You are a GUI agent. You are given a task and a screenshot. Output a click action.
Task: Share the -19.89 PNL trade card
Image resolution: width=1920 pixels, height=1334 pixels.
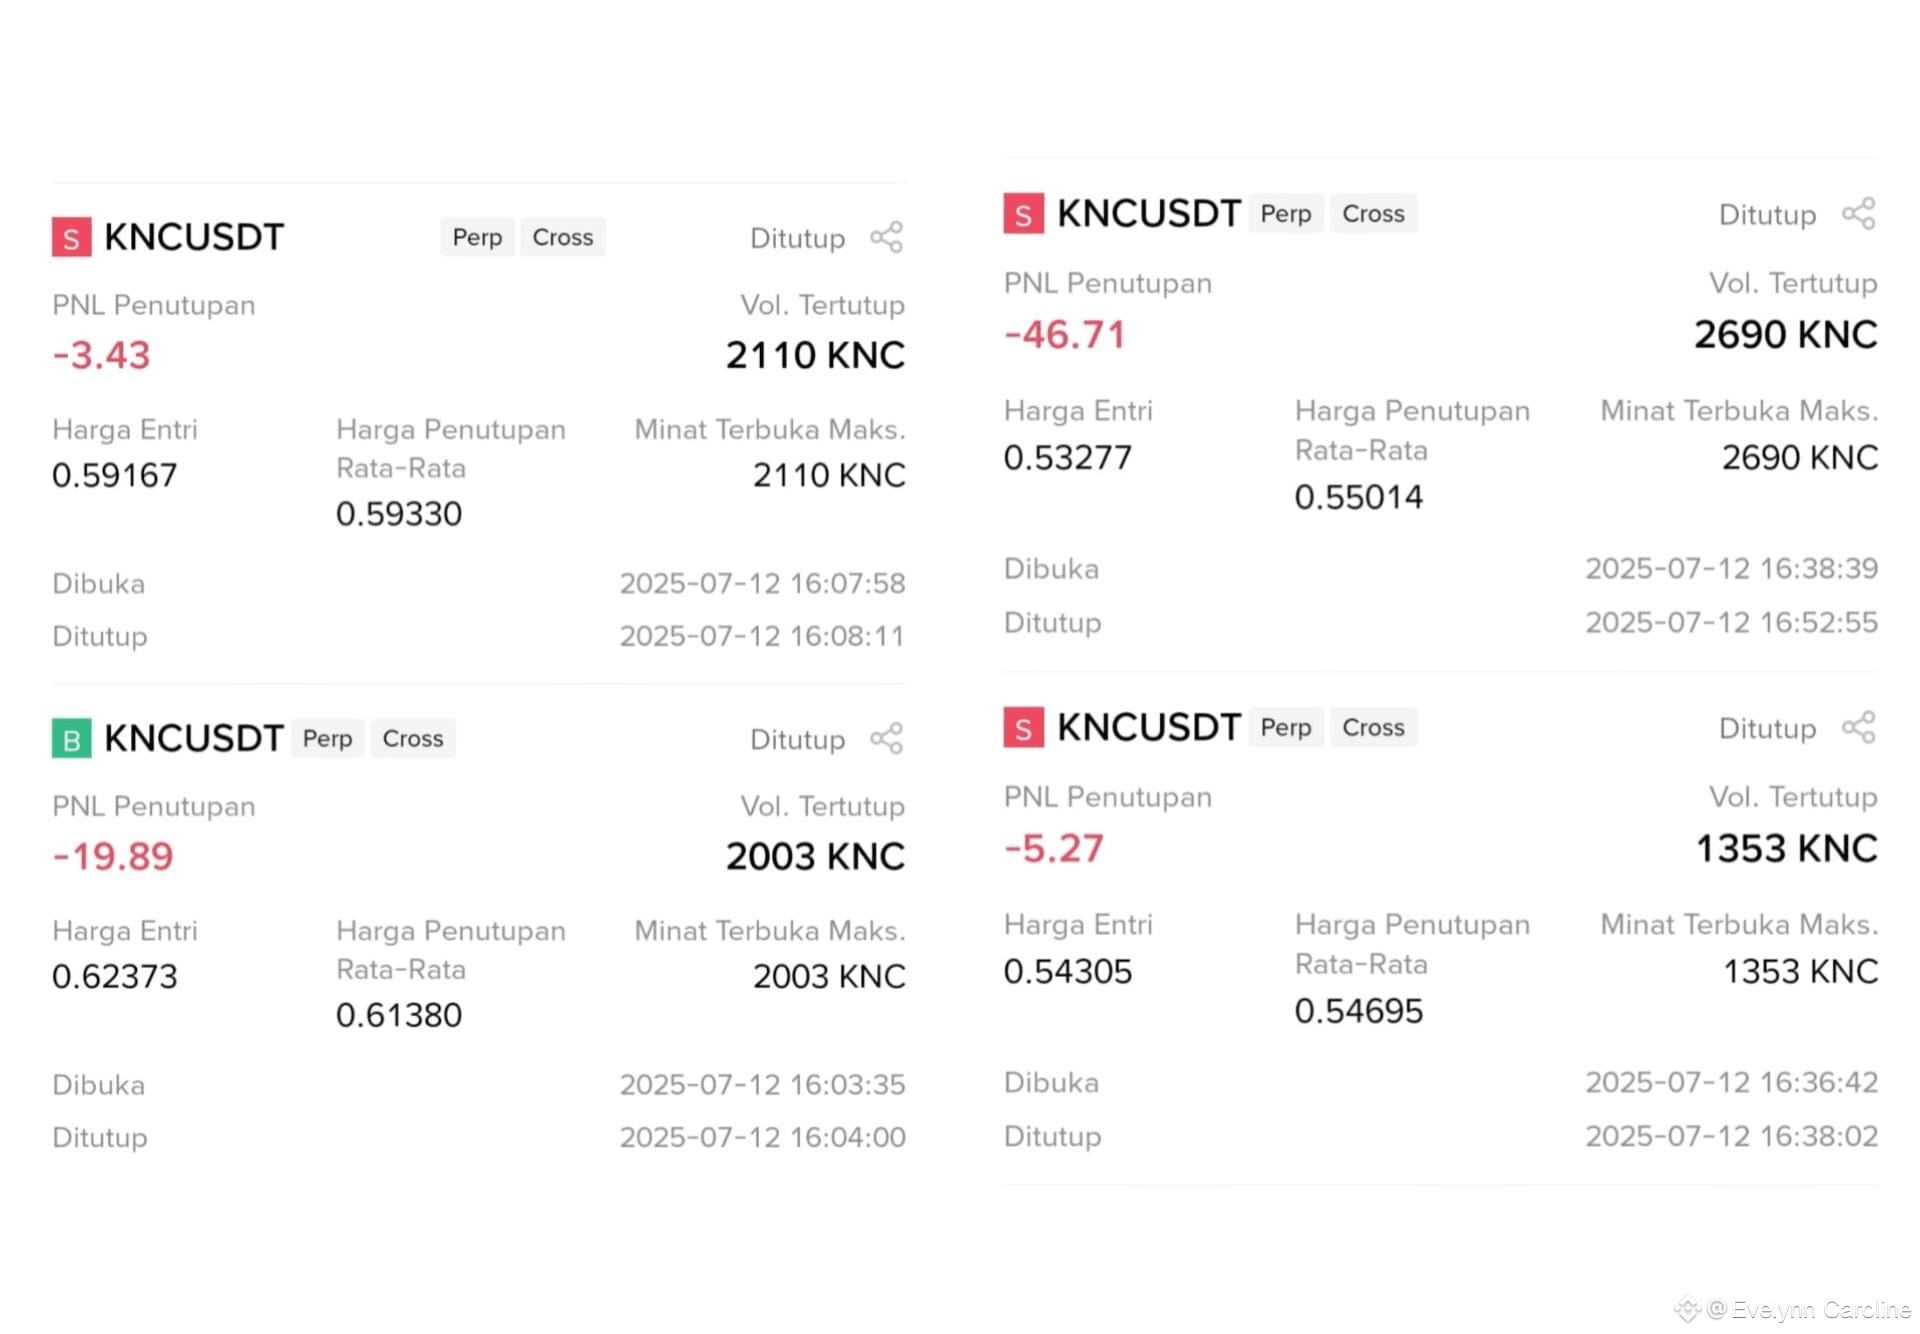point(886,738)
